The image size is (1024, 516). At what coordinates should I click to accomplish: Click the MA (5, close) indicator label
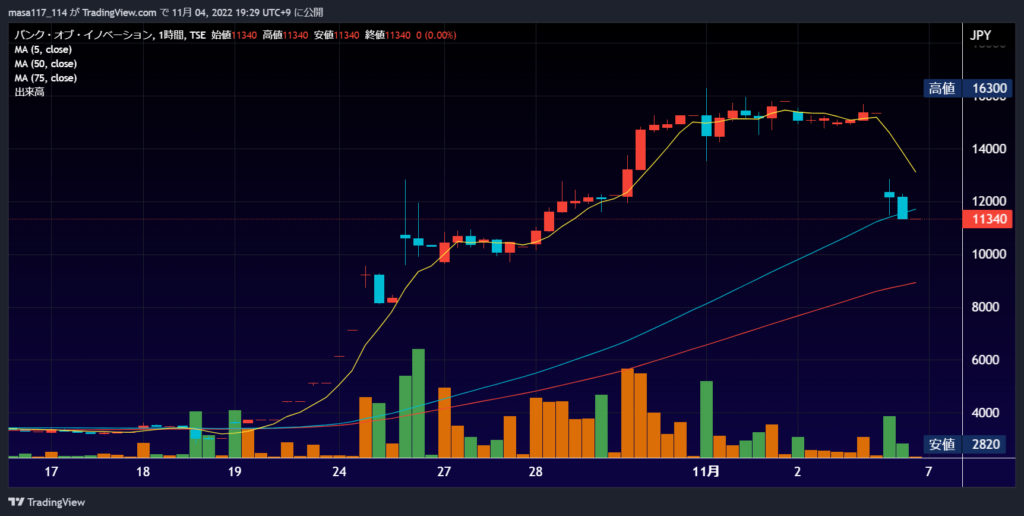43,50
